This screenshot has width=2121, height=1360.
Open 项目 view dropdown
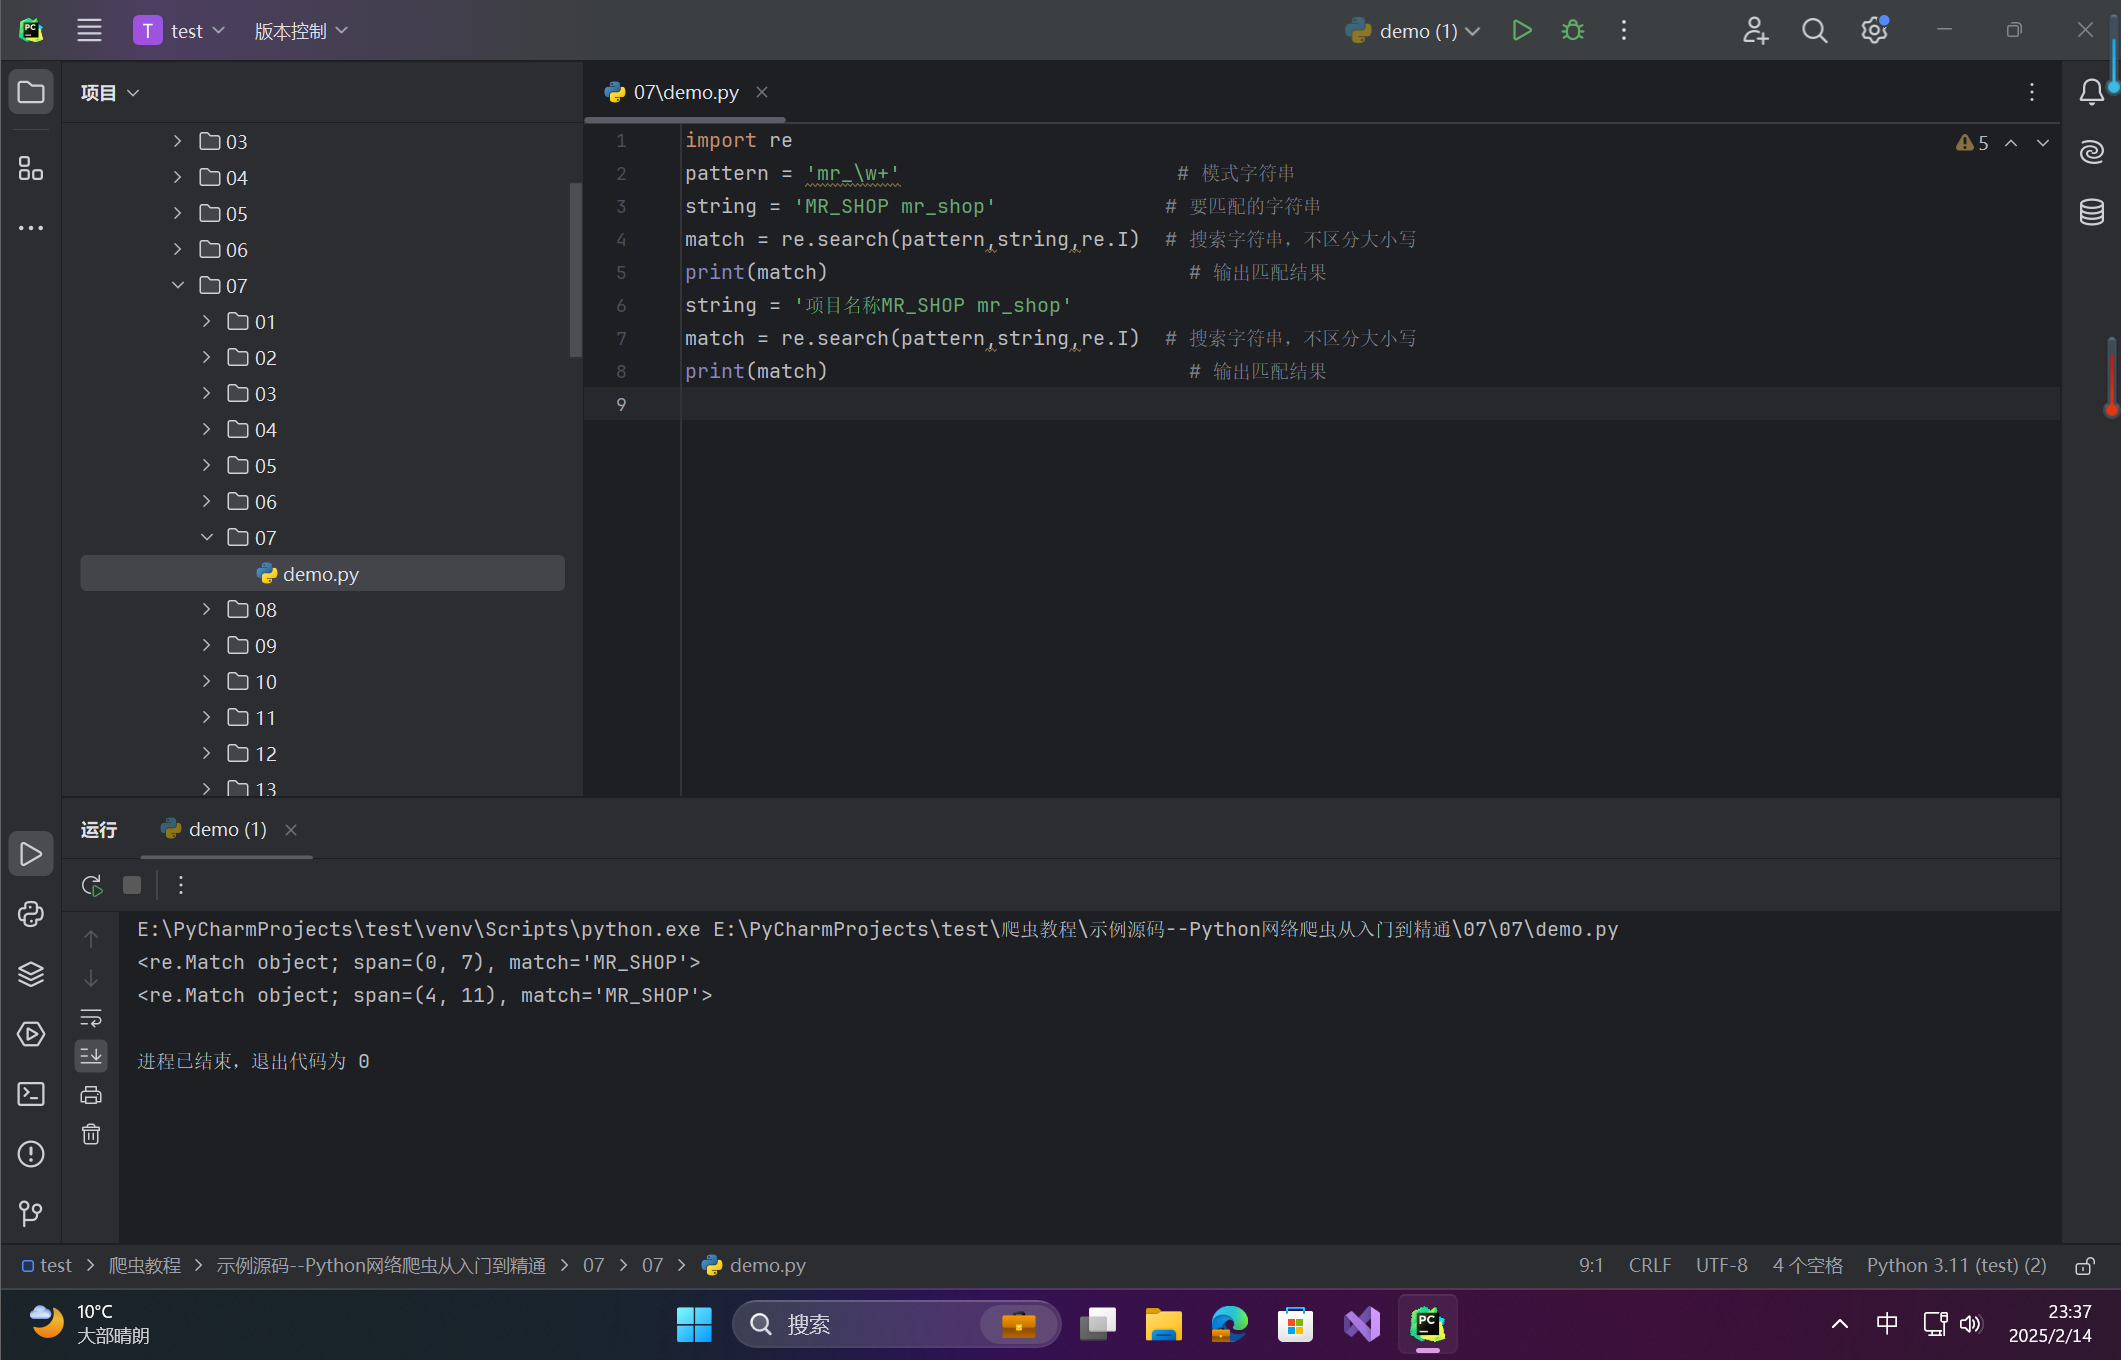coord(109,93)
